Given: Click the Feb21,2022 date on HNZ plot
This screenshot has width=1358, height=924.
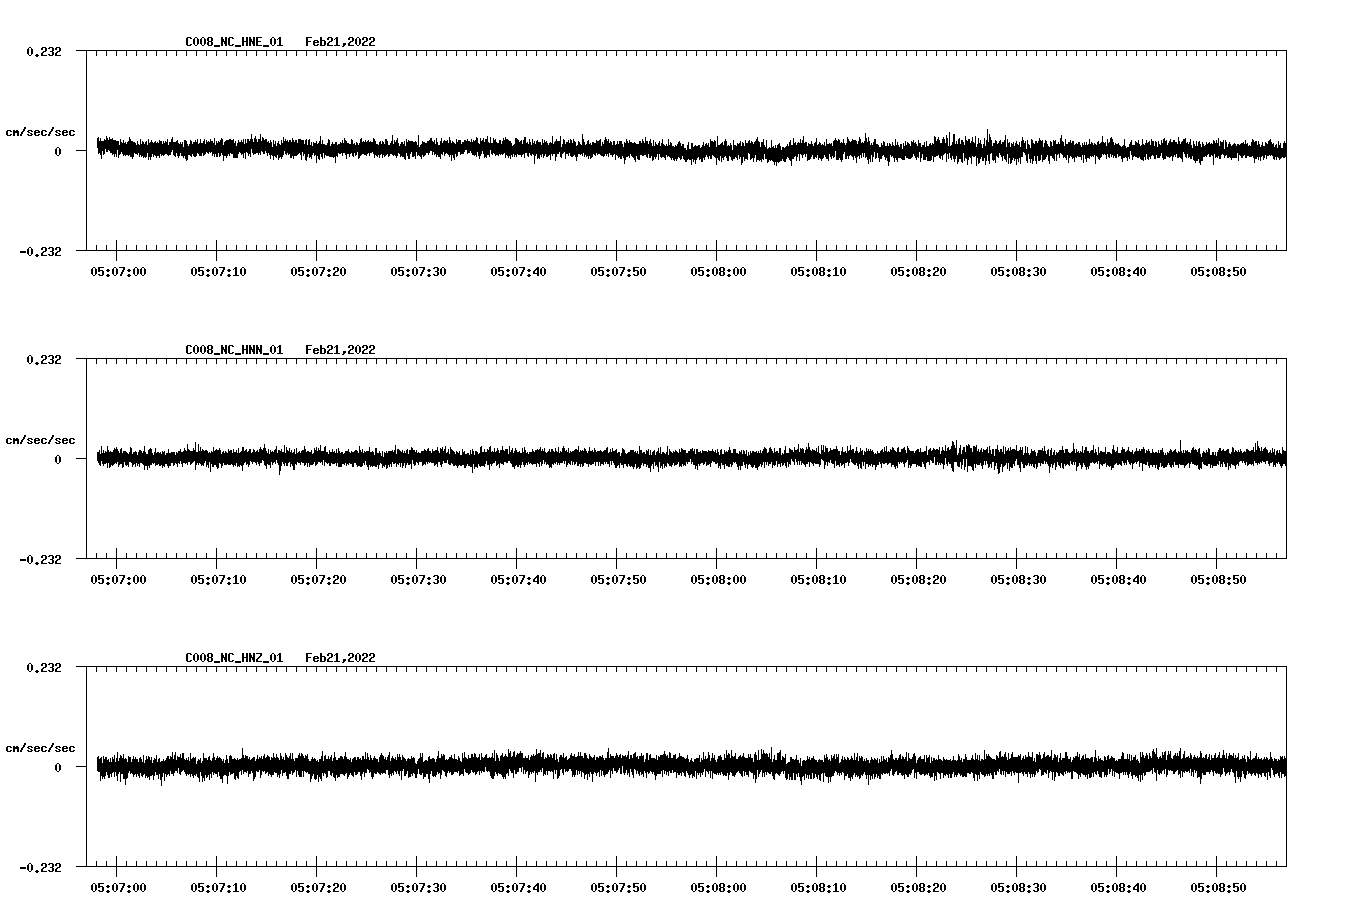Looking at the screenshot, I should (340, 658).
